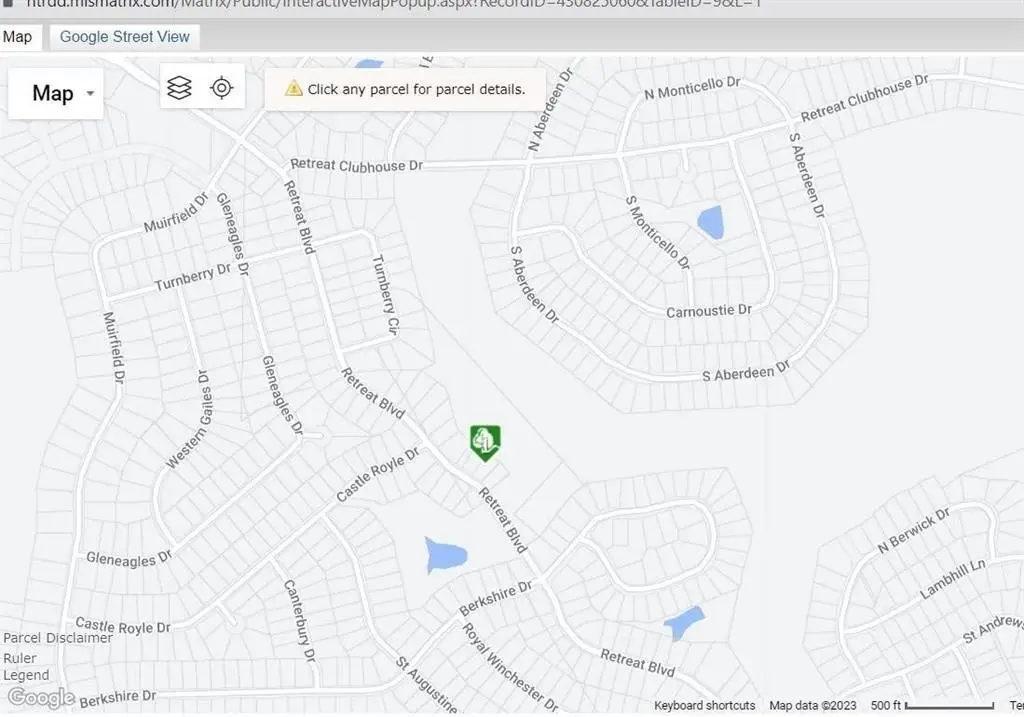
Task: Click the yellow warning triangle icon
Action: [293, 89]
